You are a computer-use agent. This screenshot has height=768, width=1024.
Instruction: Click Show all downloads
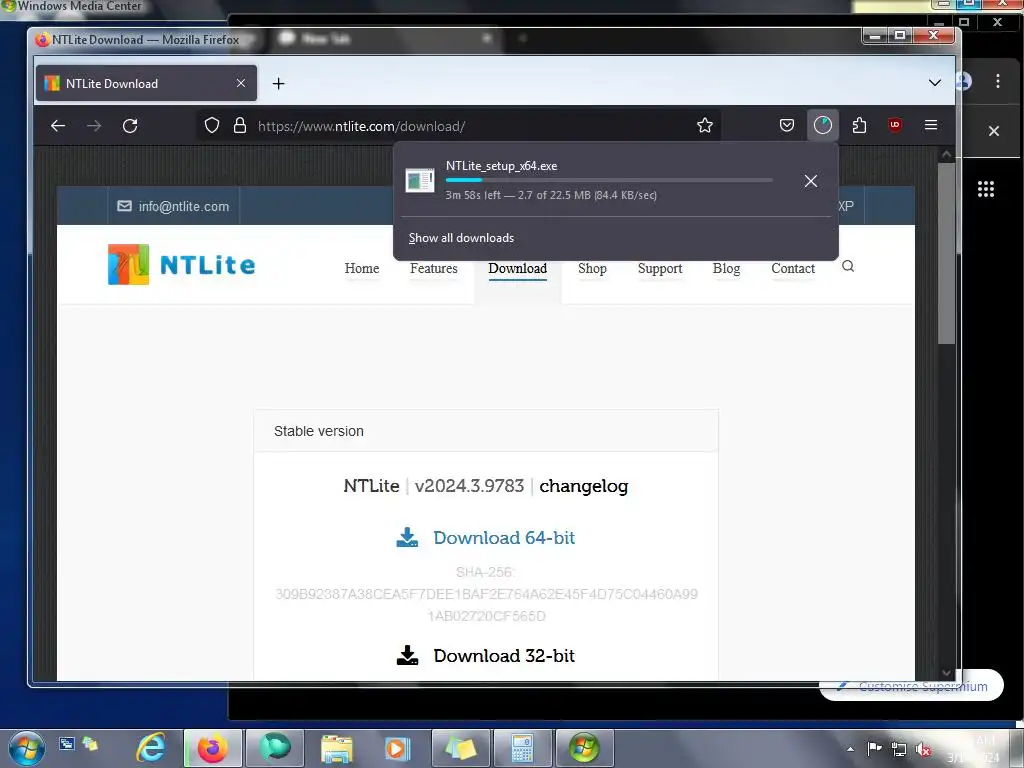click(x=461, y=238)
